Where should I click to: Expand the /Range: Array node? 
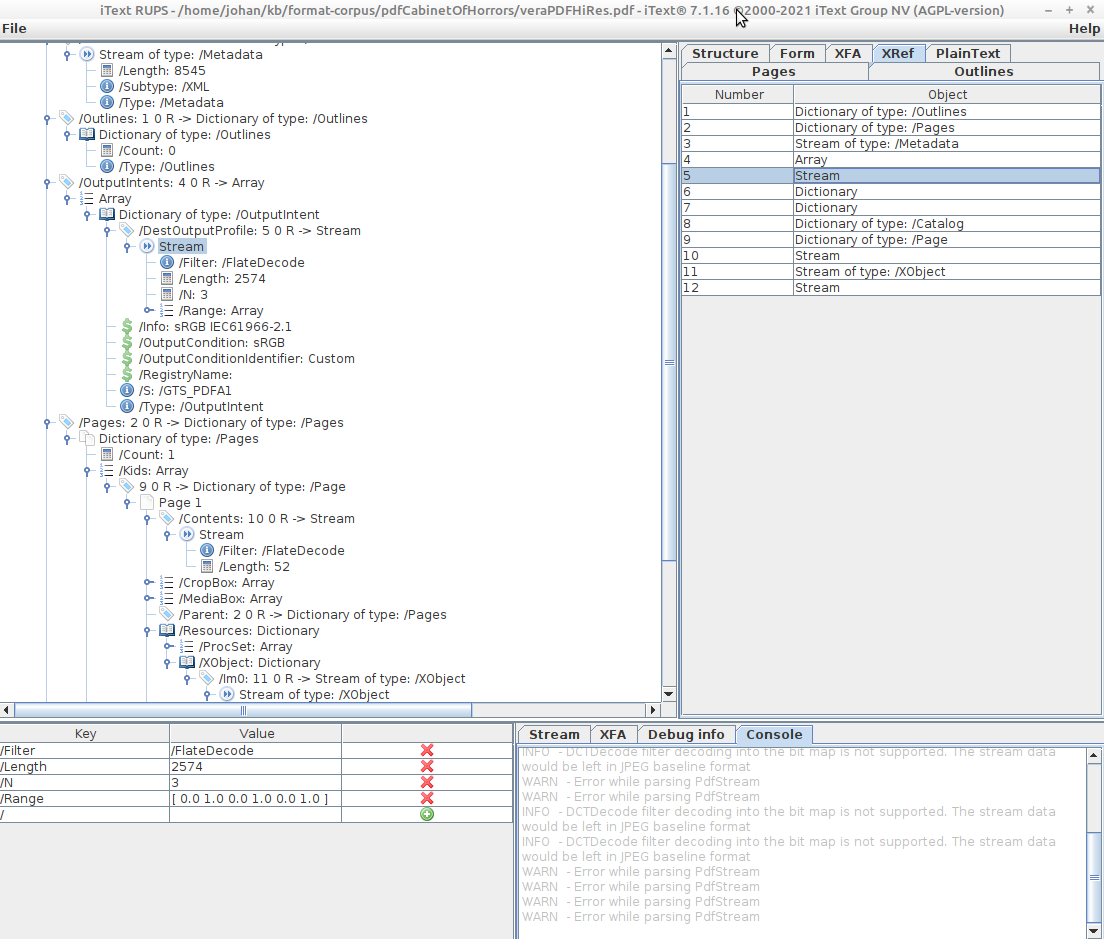coord(147,310)
